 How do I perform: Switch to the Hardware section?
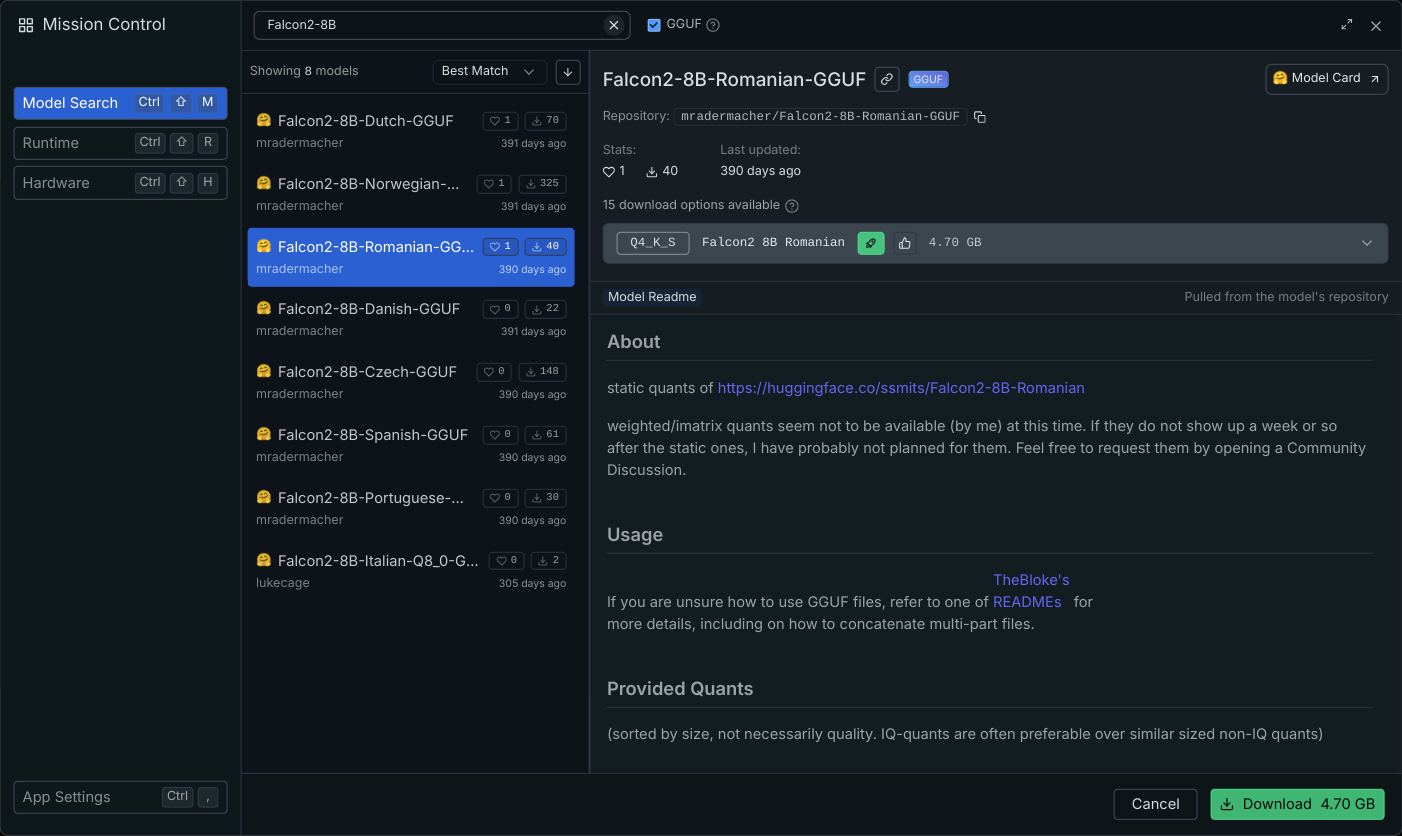pos(120,183)
